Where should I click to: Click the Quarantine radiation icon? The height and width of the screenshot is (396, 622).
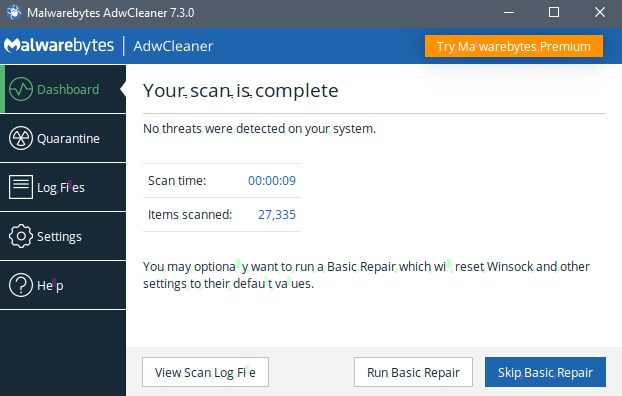(21, 138)
